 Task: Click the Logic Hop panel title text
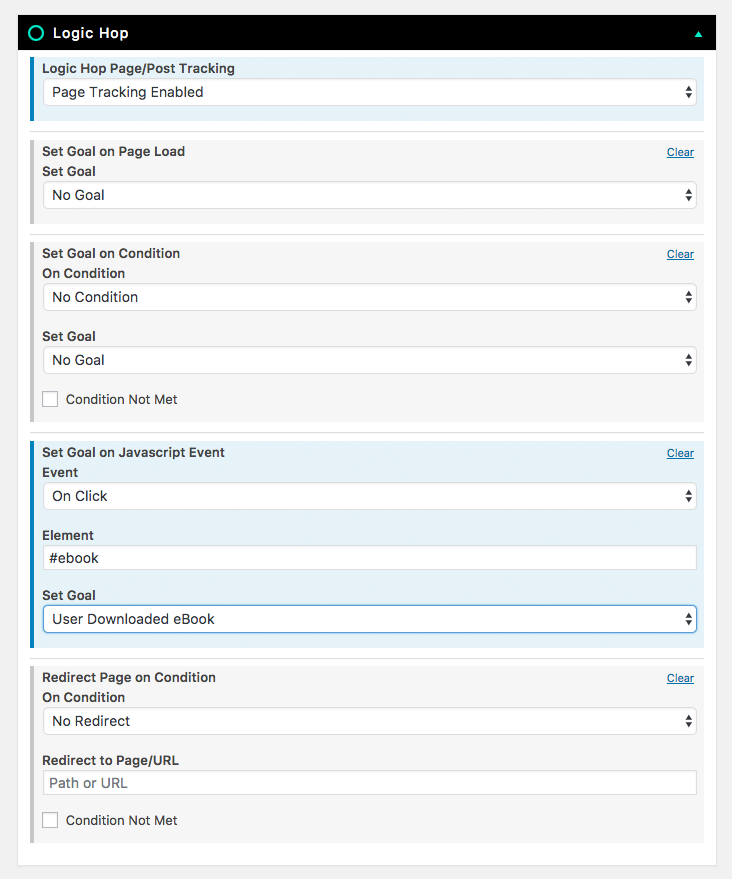91,33
